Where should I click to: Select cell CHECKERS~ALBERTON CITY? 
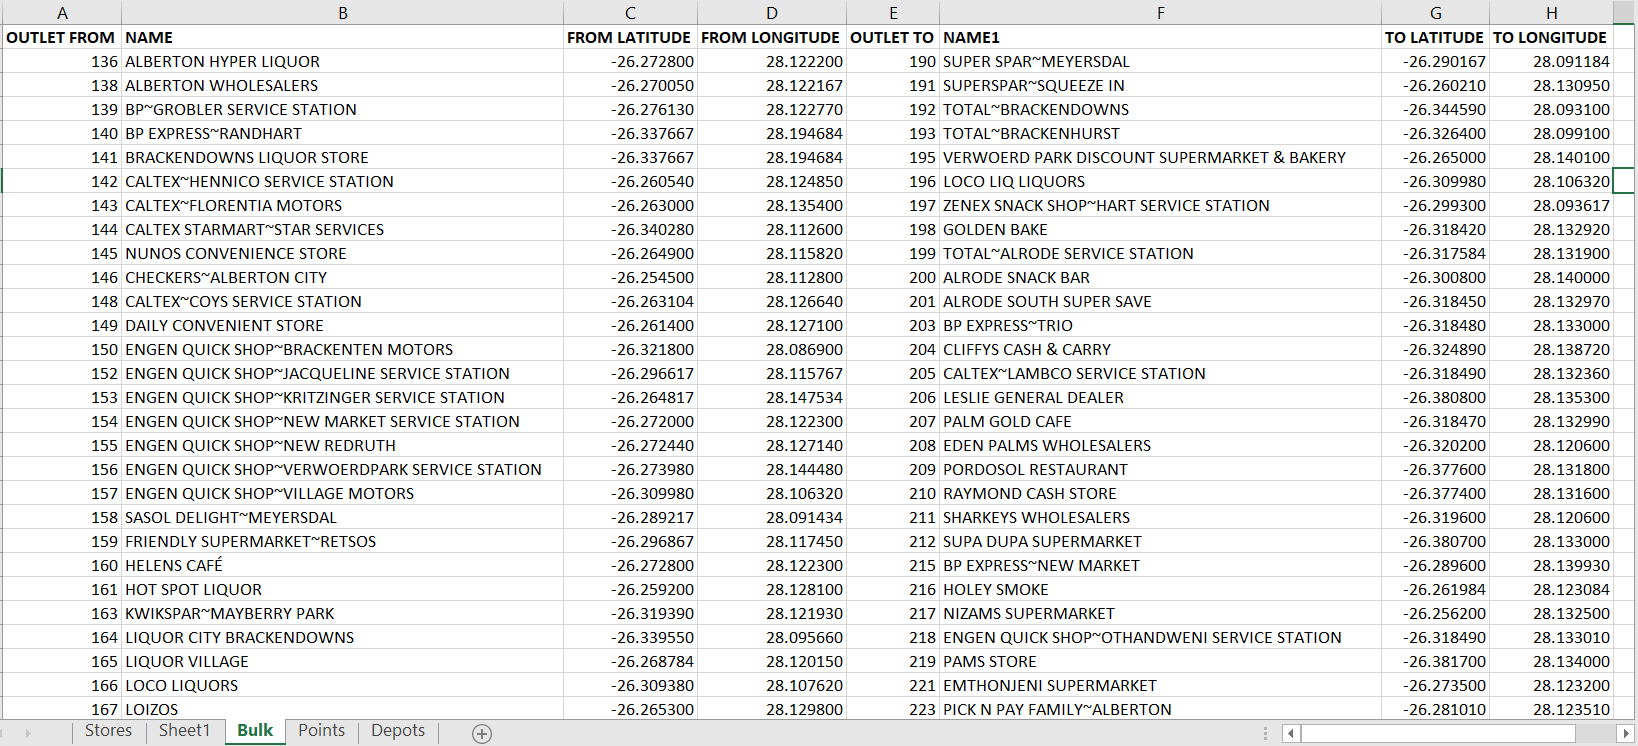click(x=343, y=277)
